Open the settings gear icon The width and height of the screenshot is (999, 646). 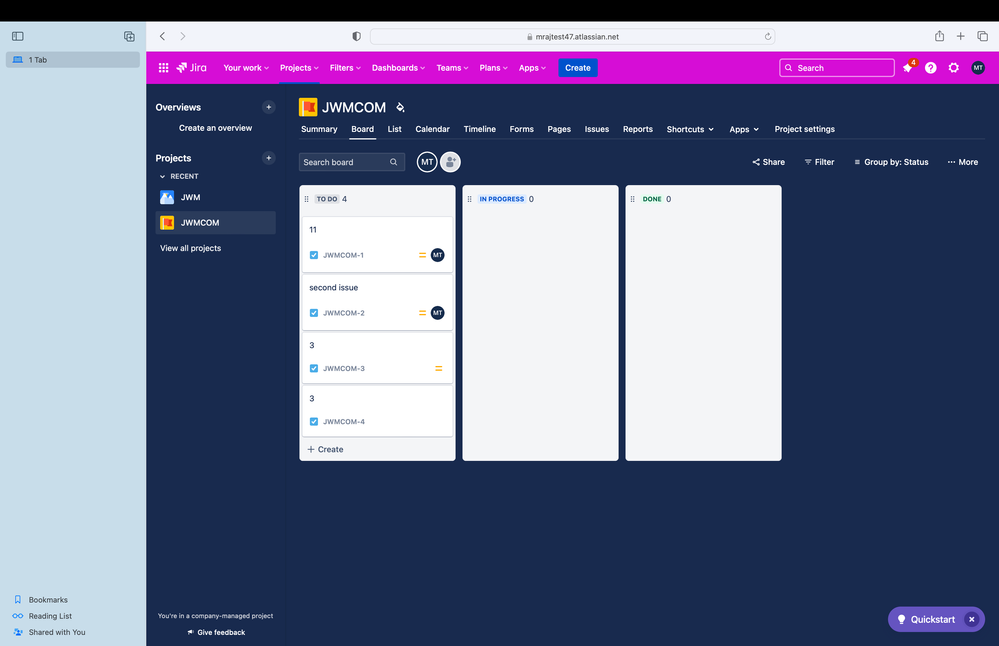click(x=954, y=68)
